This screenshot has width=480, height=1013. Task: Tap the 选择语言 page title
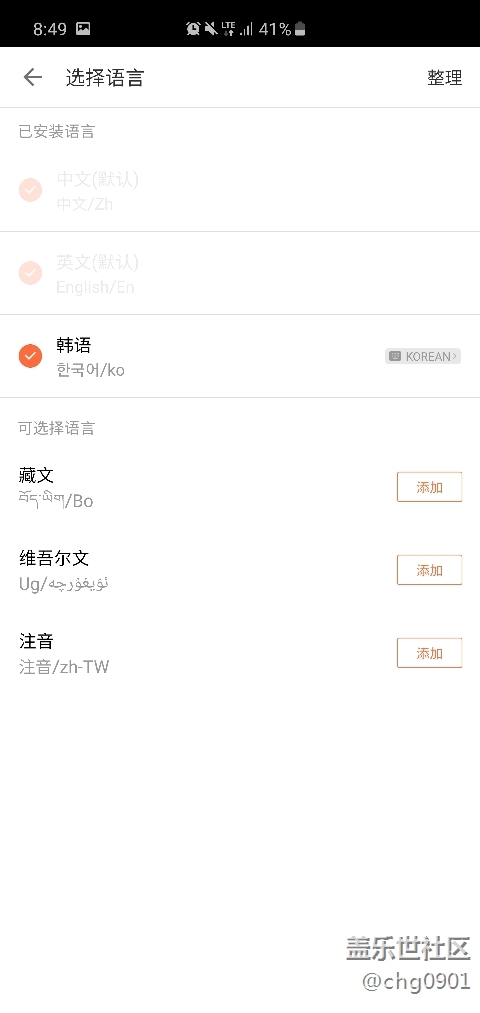click(x=105, y=78)
